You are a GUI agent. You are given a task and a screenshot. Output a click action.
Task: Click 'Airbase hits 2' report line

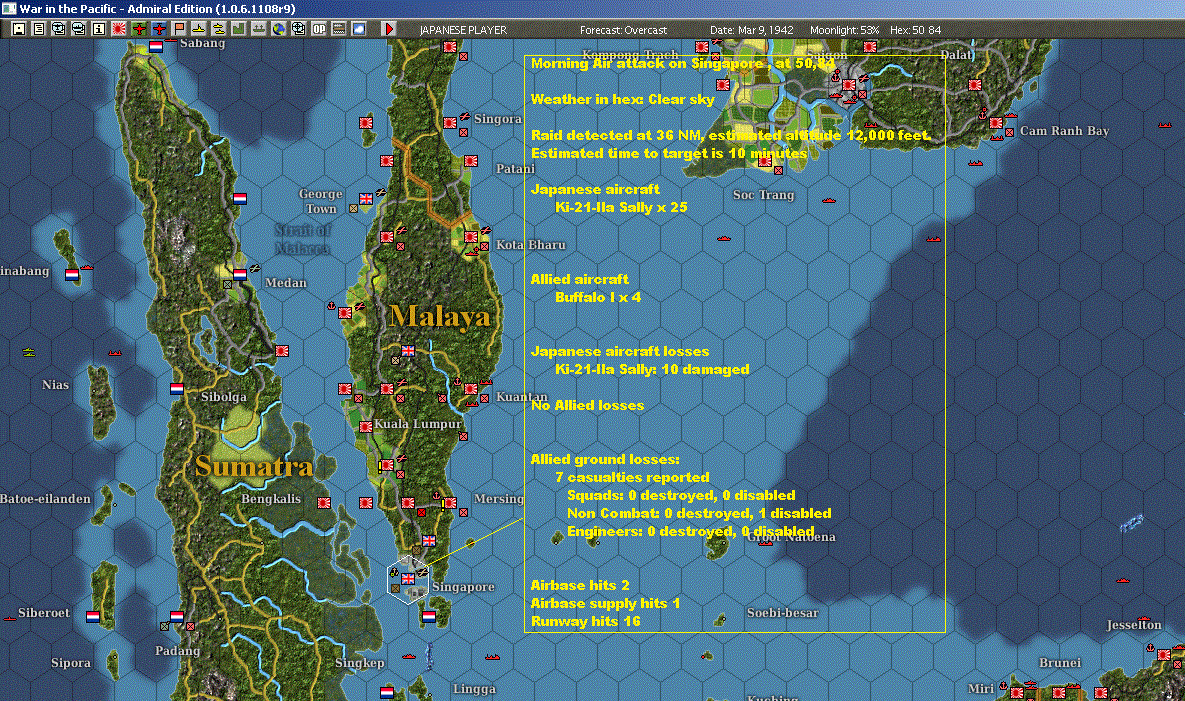(580, 585)
